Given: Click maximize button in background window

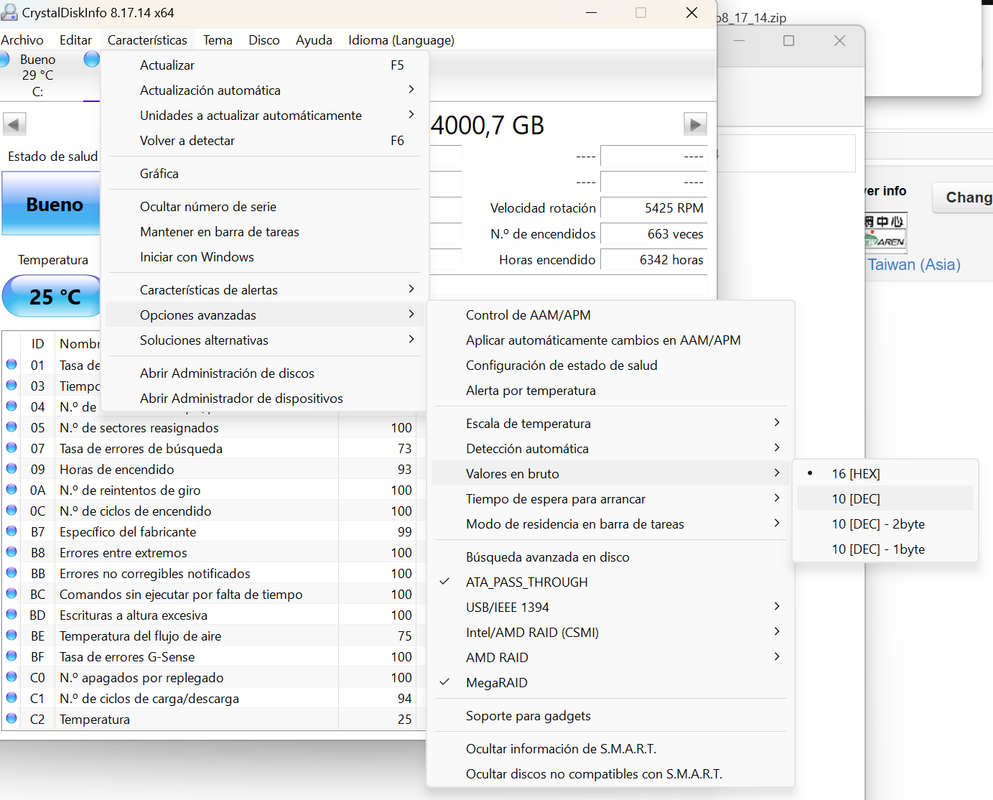Looking at the screenshot, I should tap(788, 41).
